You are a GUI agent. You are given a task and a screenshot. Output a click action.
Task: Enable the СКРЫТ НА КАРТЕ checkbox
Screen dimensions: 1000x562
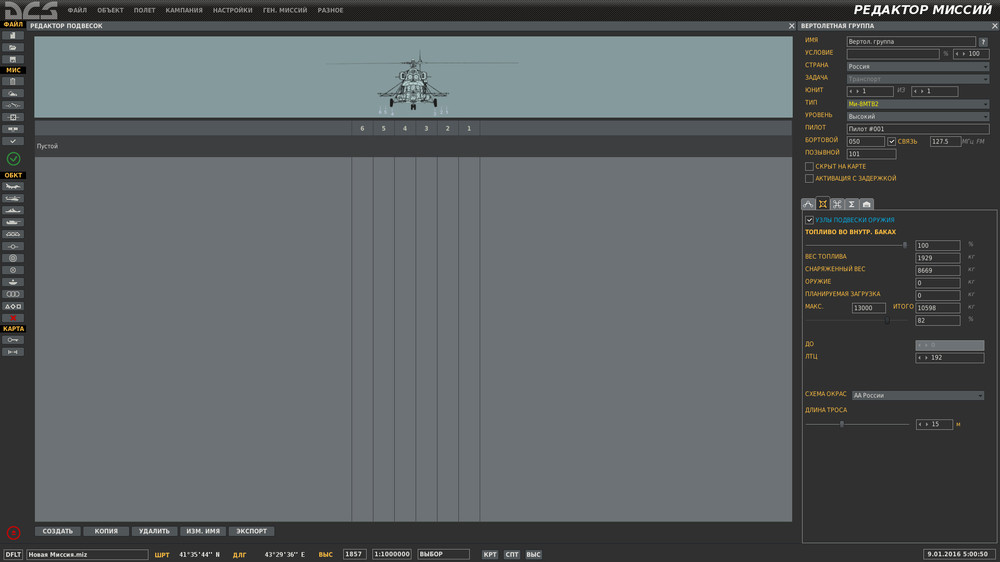click(x=809, y=166)
